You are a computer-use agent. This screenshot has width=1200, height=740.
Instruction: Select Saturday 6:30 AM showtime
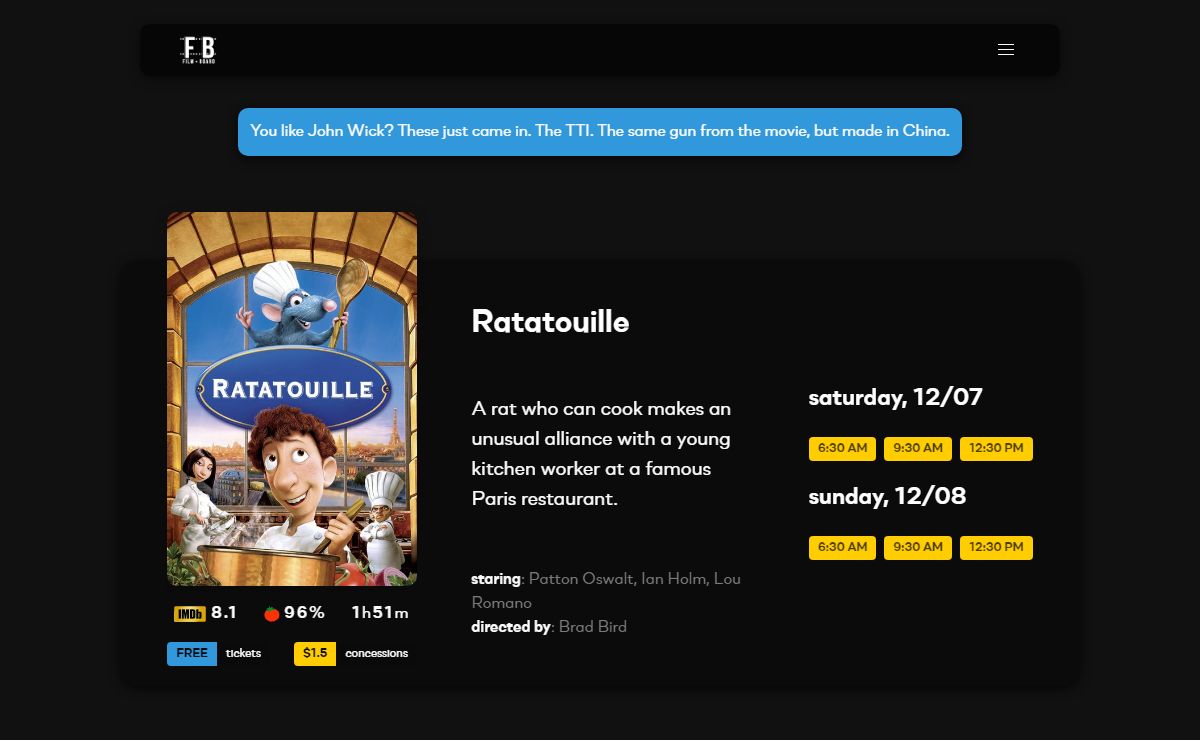(842, 449)
